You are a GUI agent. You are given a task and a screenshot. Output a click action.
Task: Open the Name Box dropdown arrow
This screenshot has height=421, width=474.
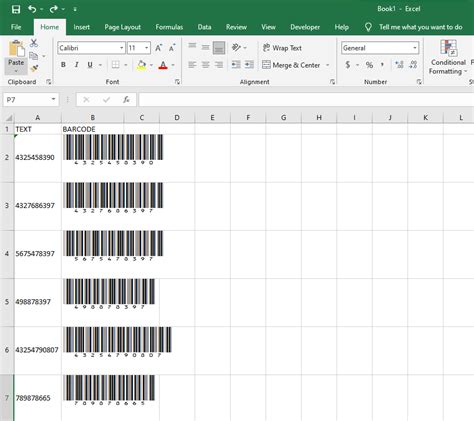tap(53, 99)
